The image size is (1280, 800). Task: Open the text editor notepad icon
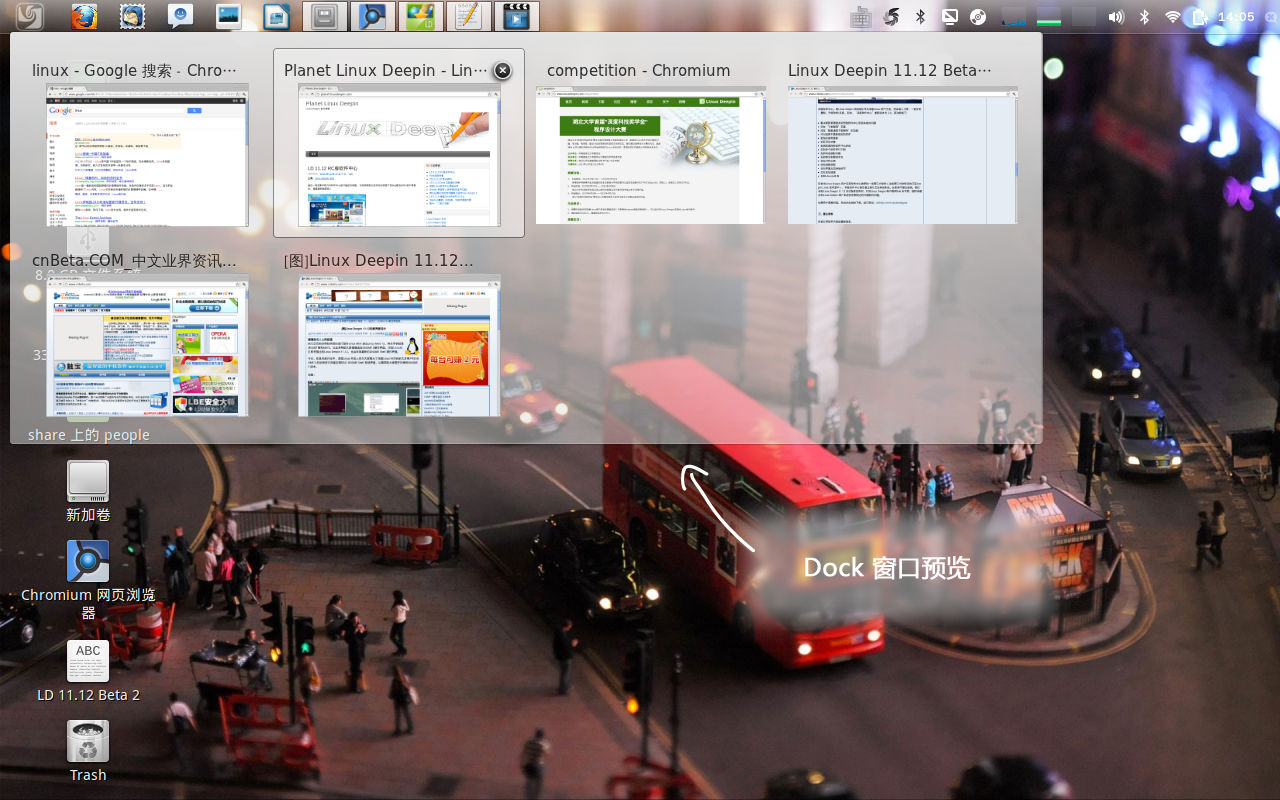[468, 16]
